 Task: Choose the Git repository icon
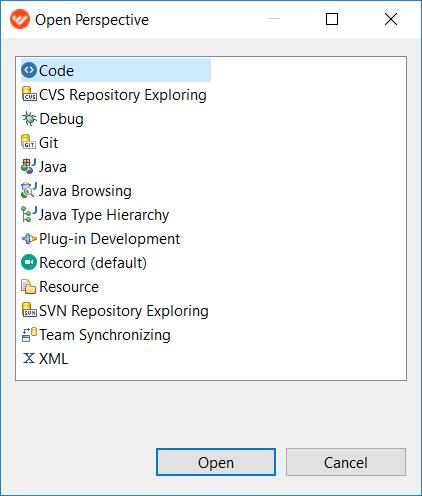click(29, 142)
